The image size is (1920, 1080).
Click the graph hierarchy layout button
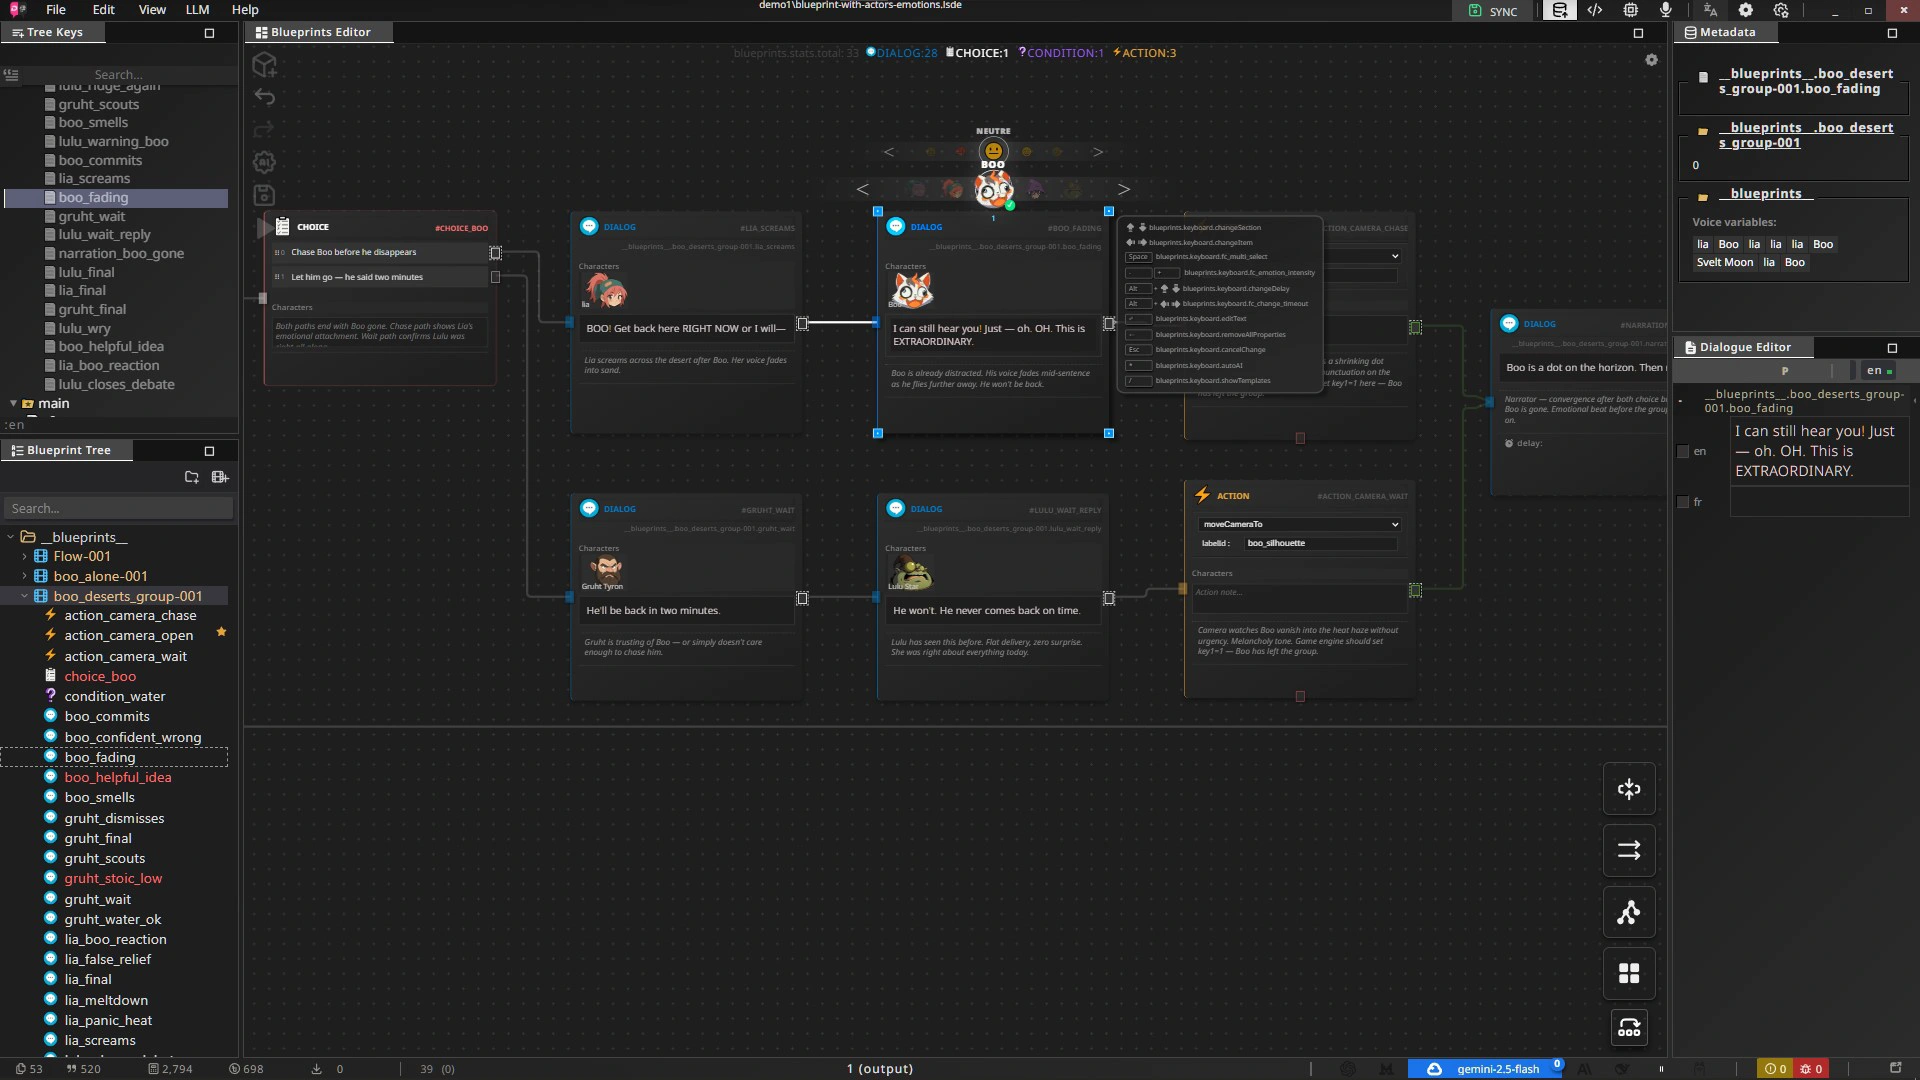1629,912
